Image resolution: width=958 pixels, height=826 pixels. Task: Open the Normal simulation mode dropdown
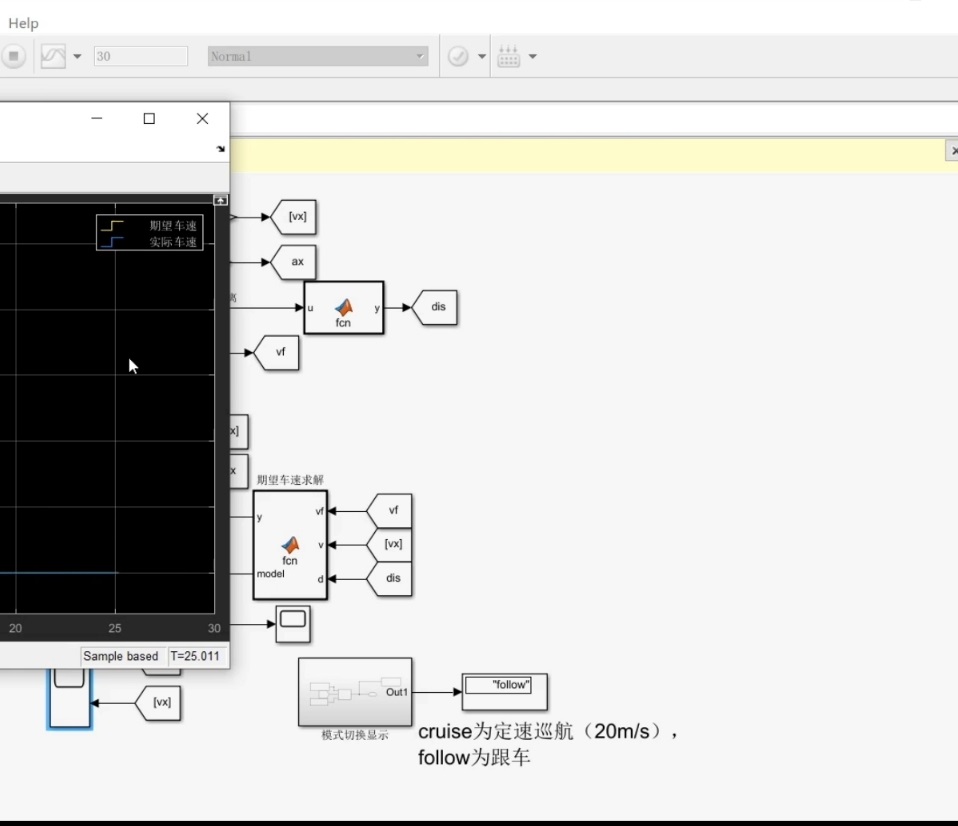click(x=318, y=56)
